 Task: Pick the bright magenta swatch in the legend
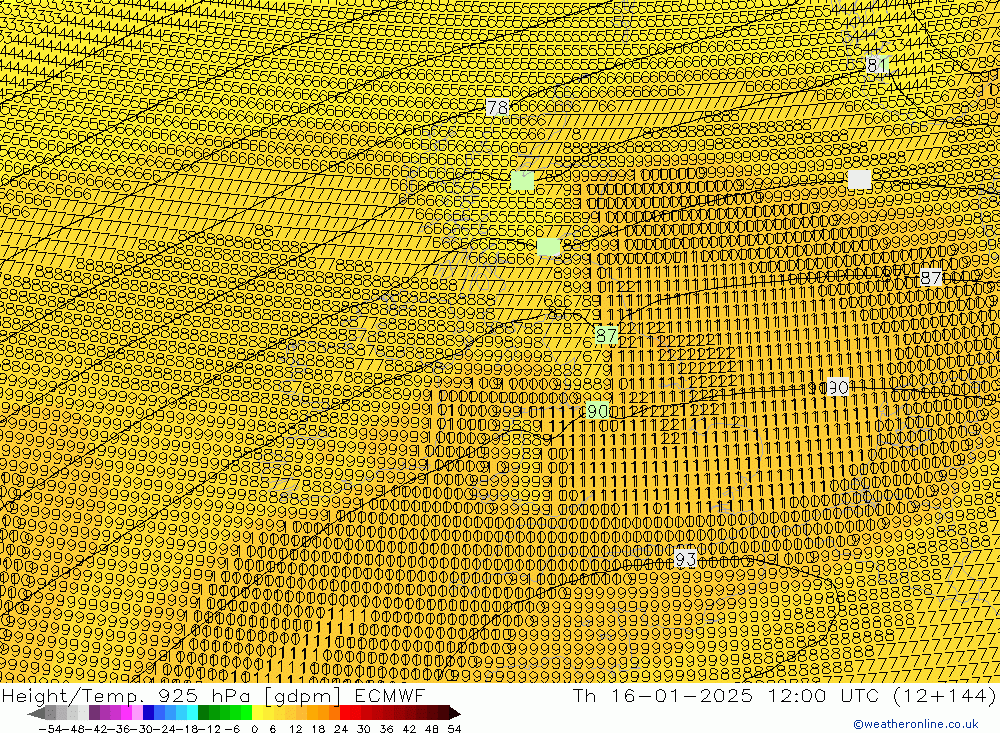(126, 713)
